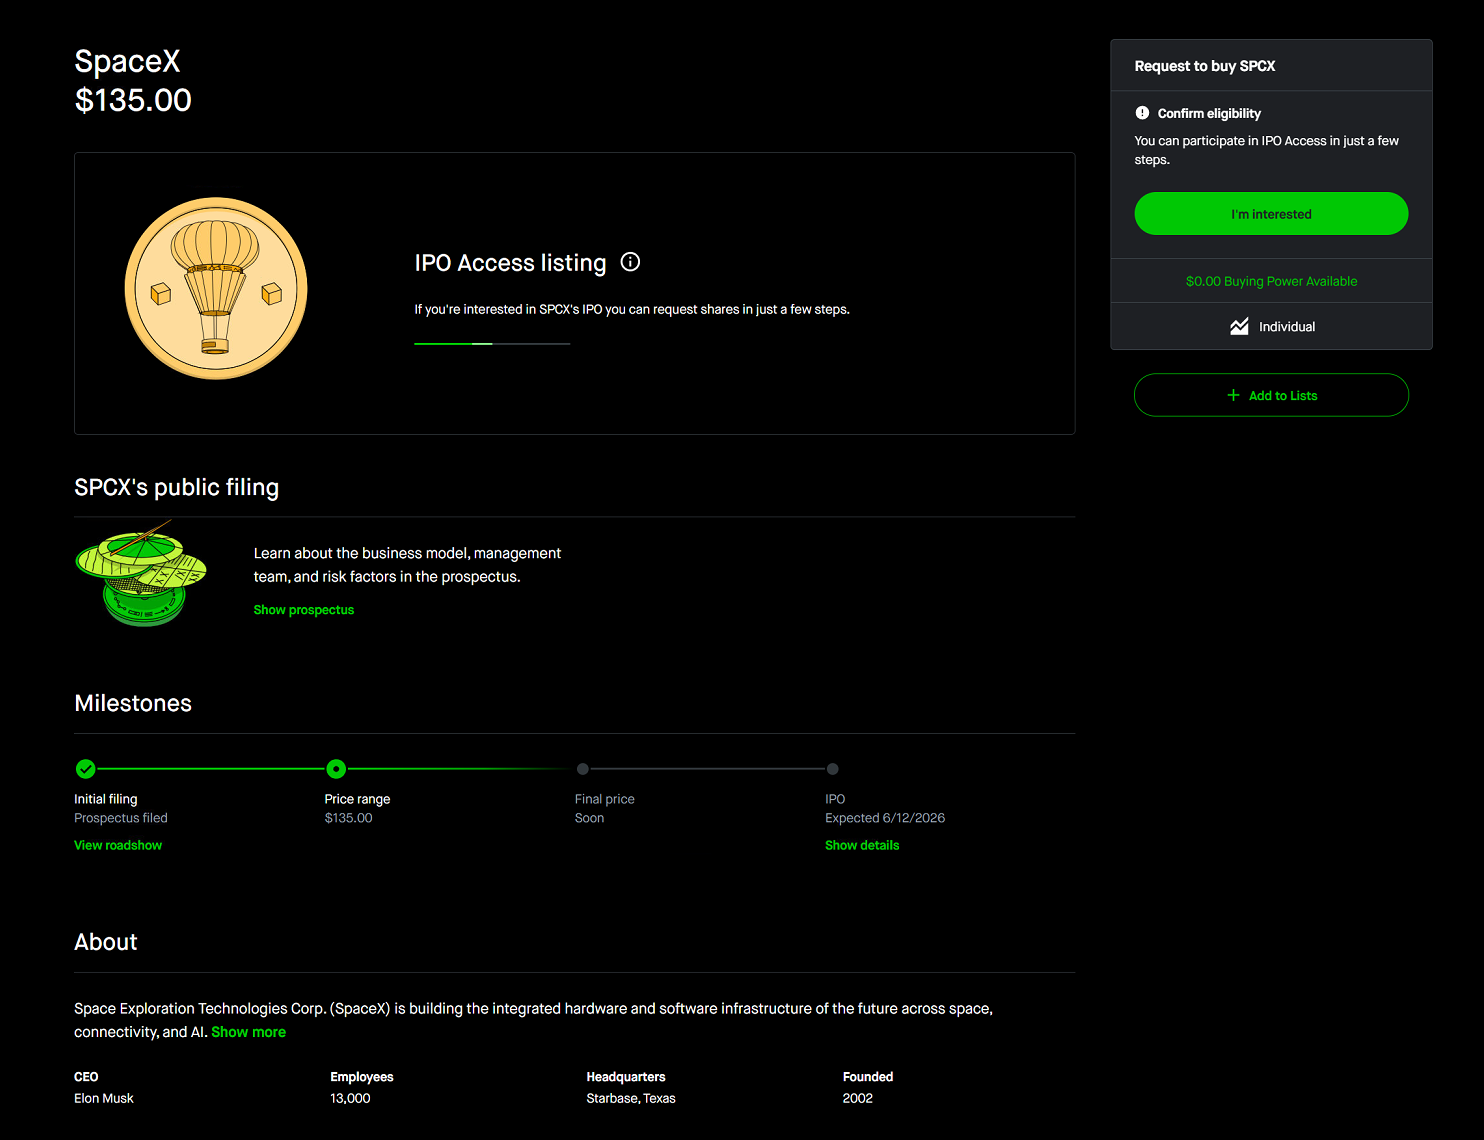Click the Add to Lists button
This screenshot has width=1484, height=1140.
(1271, 395)
